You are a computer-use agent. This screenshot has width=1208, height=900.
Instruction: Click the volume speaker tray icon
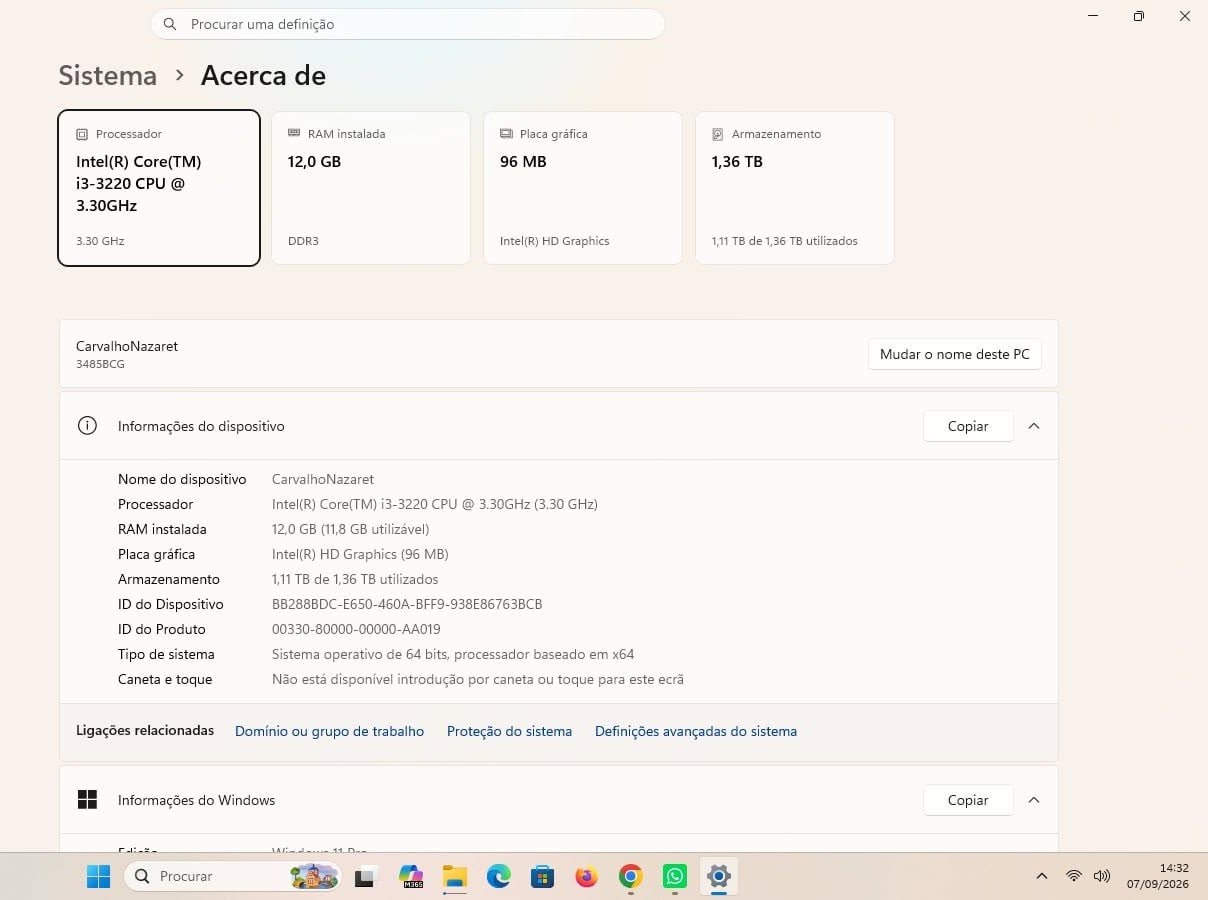pos(1102,876)
